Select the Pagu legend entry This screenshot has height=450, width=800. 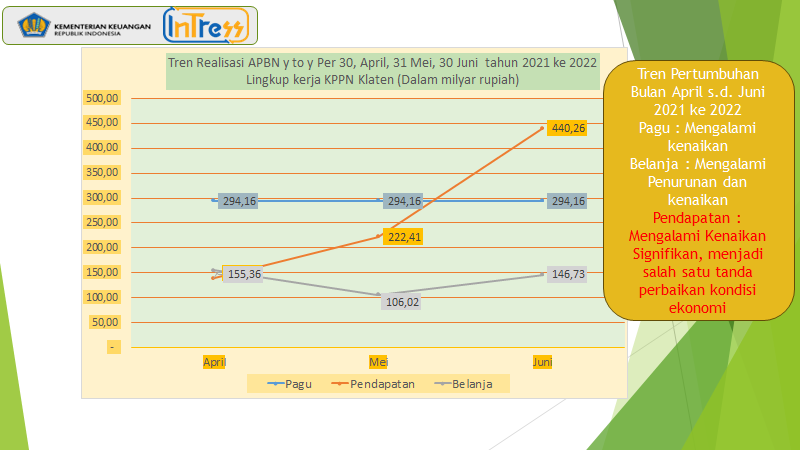(x=290, y=383)
